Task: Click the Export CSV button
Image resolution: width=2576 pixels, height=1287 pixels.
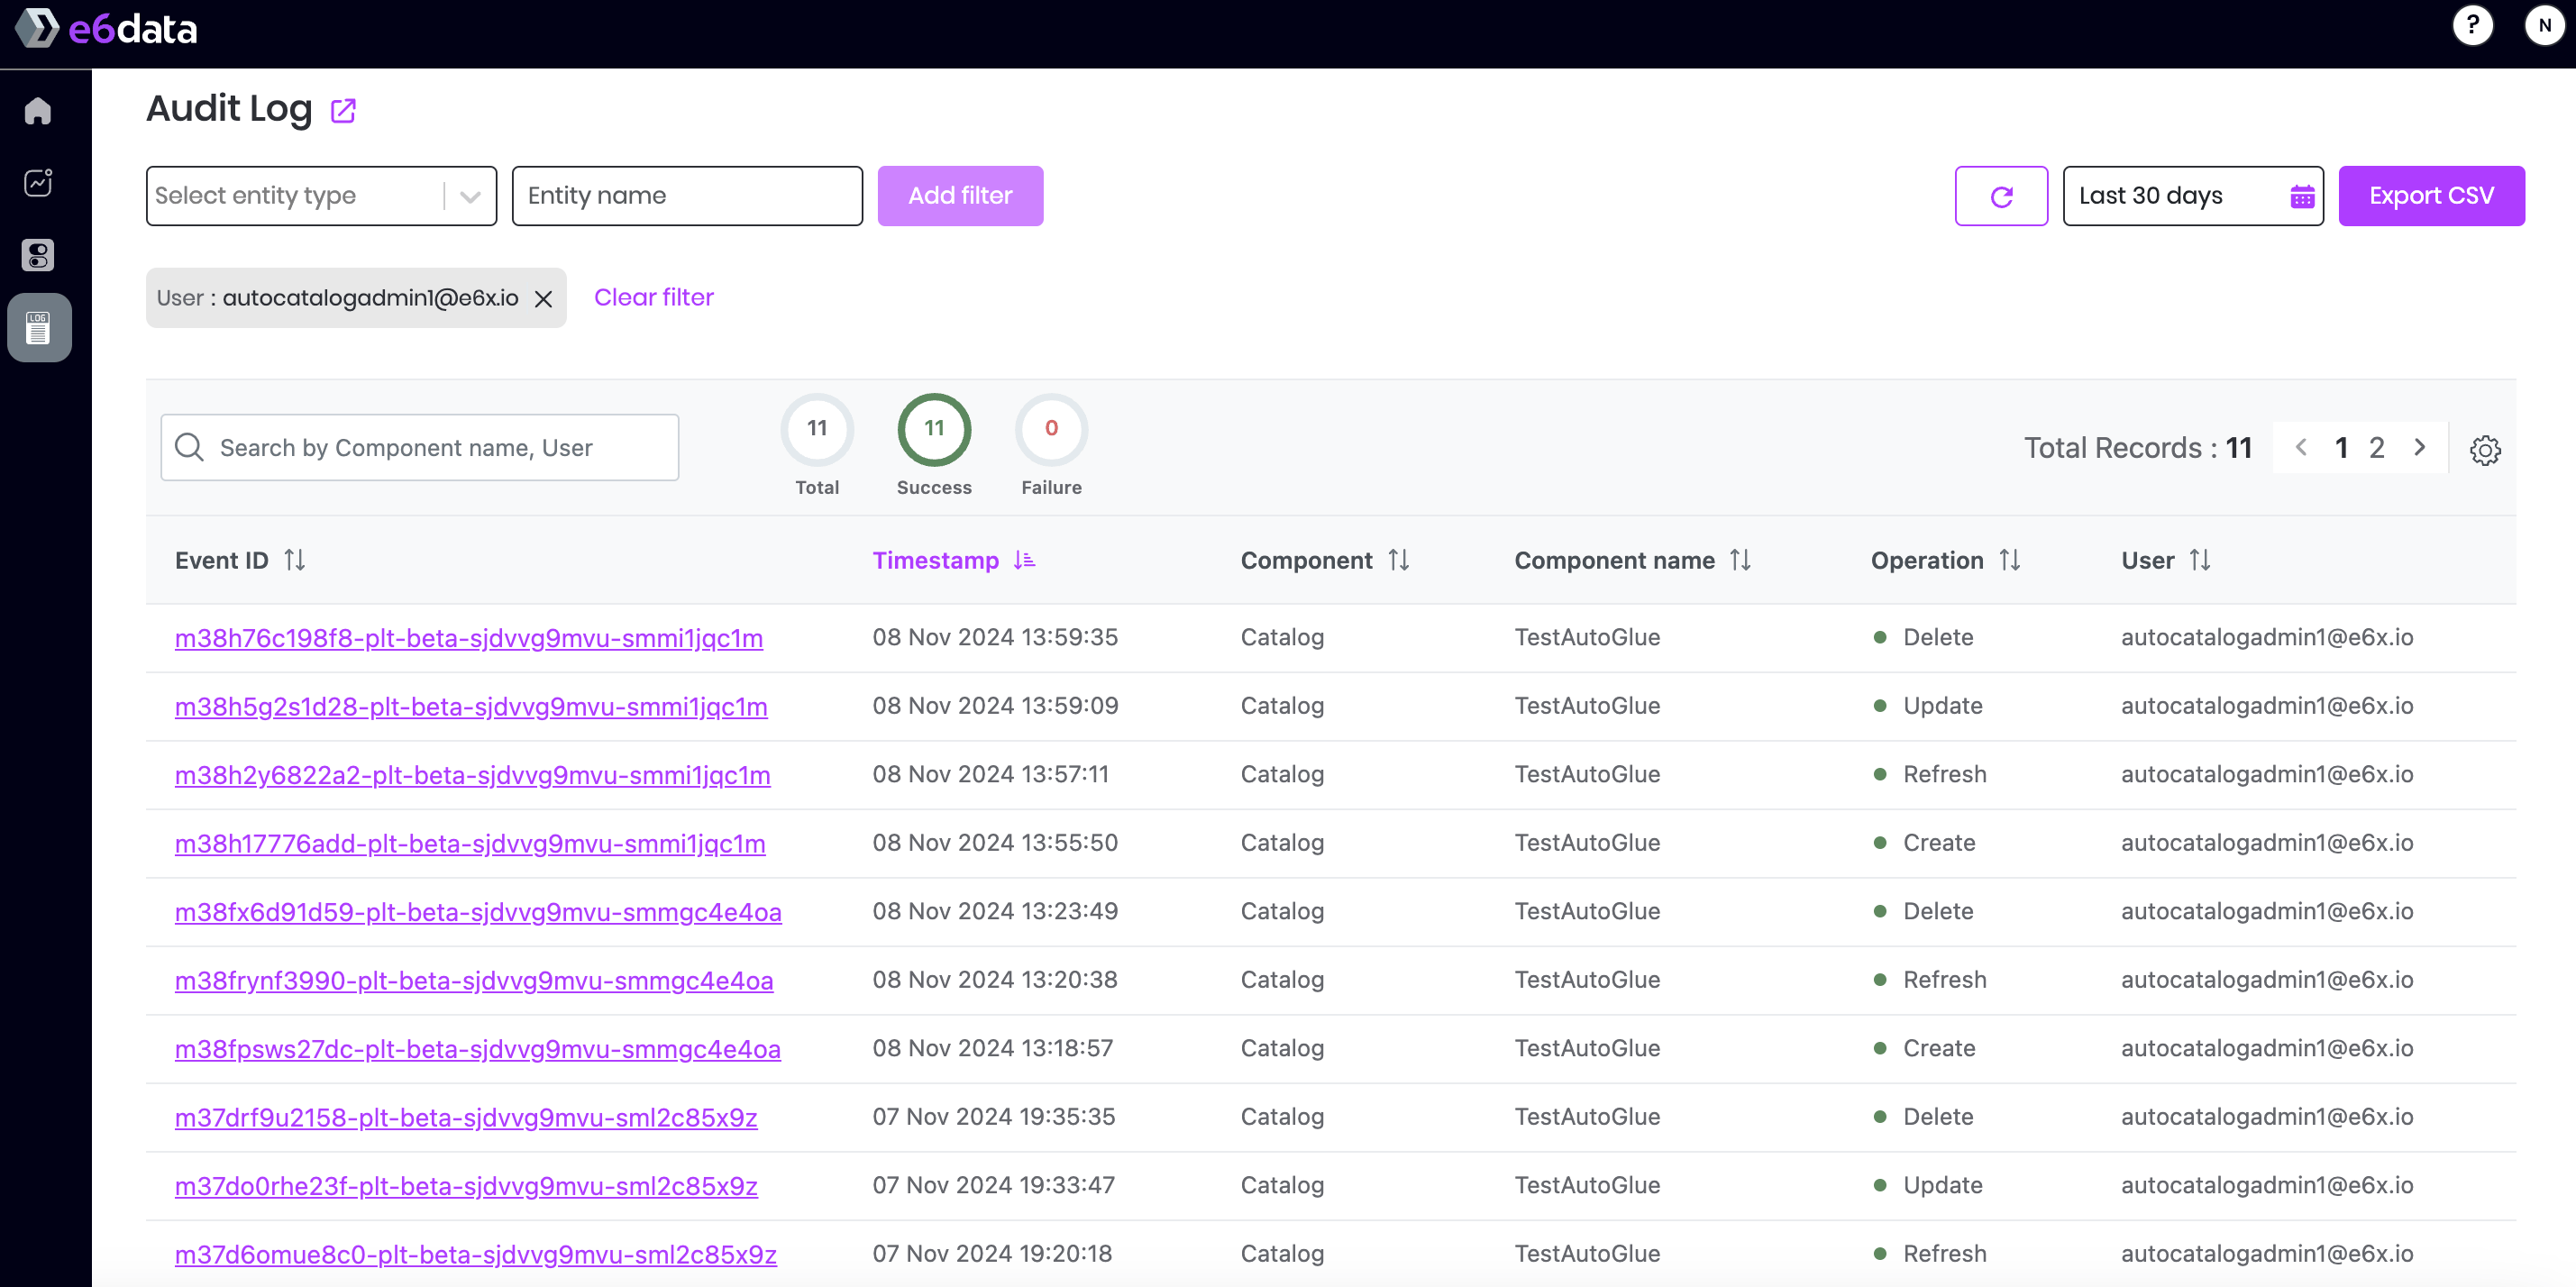Action: pos(2431,196)
